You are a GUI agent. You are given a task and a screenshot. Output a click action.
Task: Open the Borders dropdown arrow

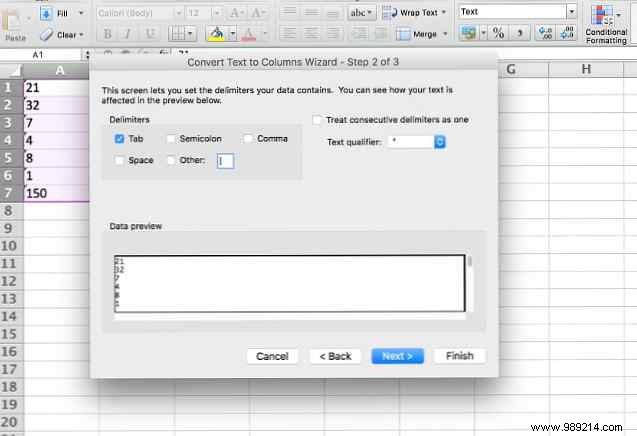click(190, 34)
